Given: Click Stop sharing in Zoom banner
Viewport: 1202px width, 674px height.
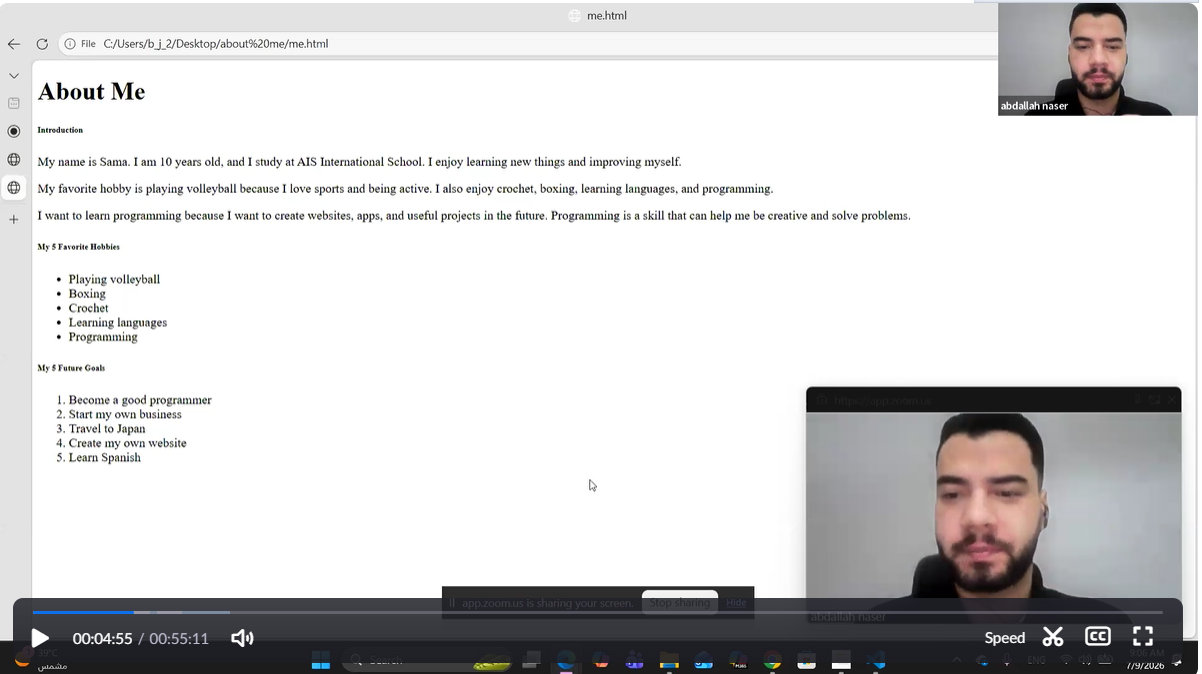Looking at the screenshot, I should [x=679, y=602].
